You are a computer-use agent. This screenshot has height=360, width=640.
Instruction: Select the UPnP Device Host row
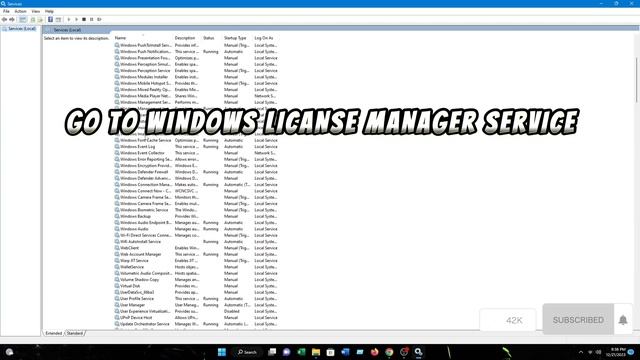196,317
